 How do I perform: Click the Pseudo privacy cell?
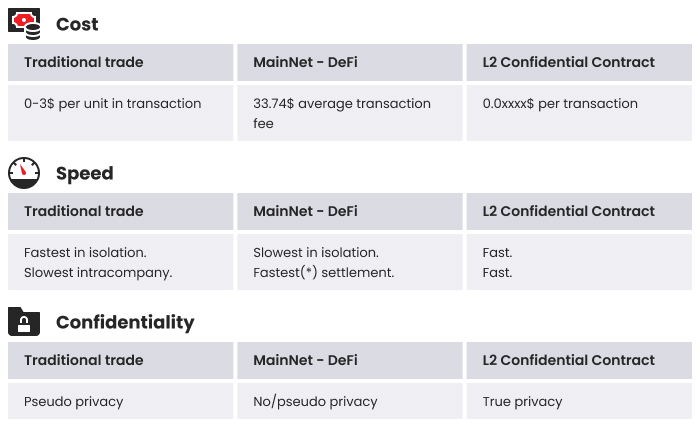click(x=121, y=401)
